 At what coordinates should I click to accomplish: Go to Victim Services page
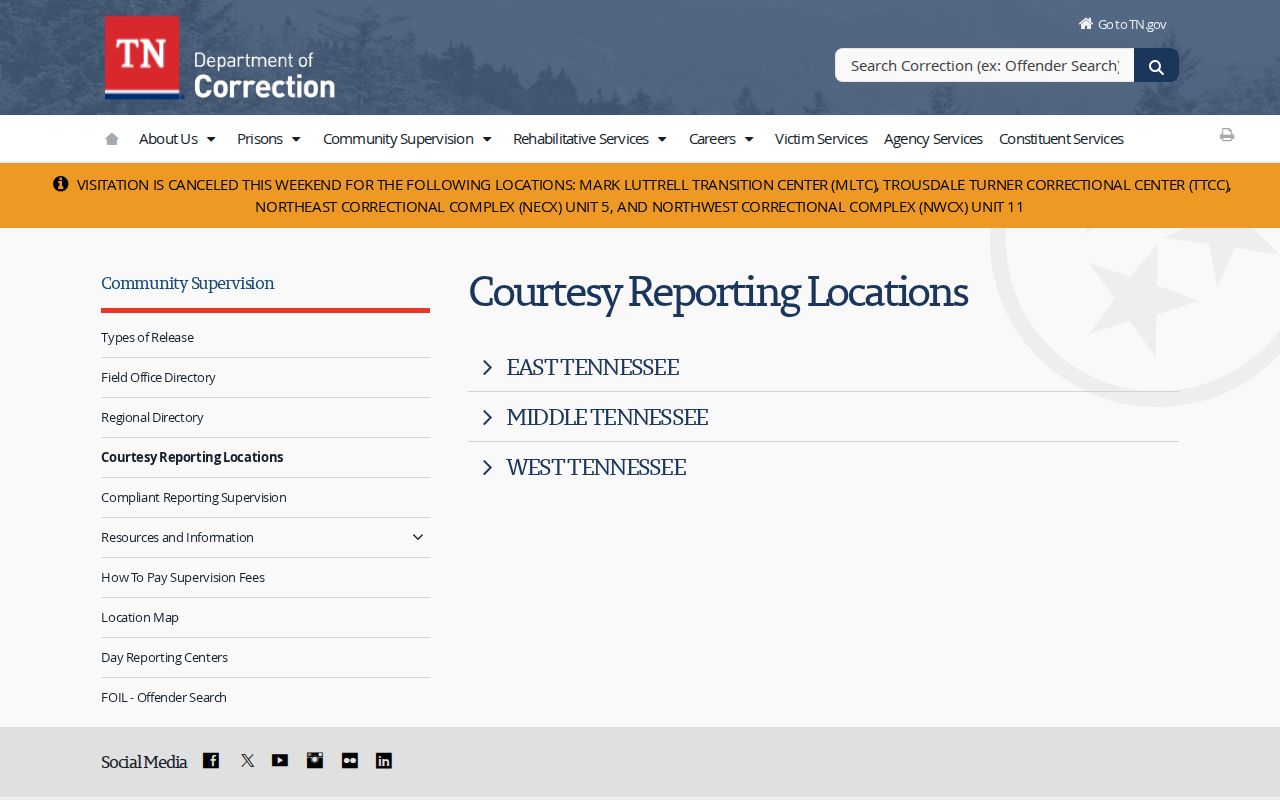click(821, 139)
